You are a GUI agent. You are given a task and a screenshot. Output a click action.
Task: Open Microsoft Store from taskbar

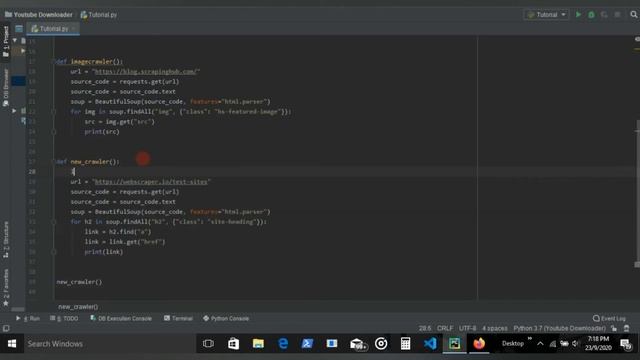tap(233, 344)
